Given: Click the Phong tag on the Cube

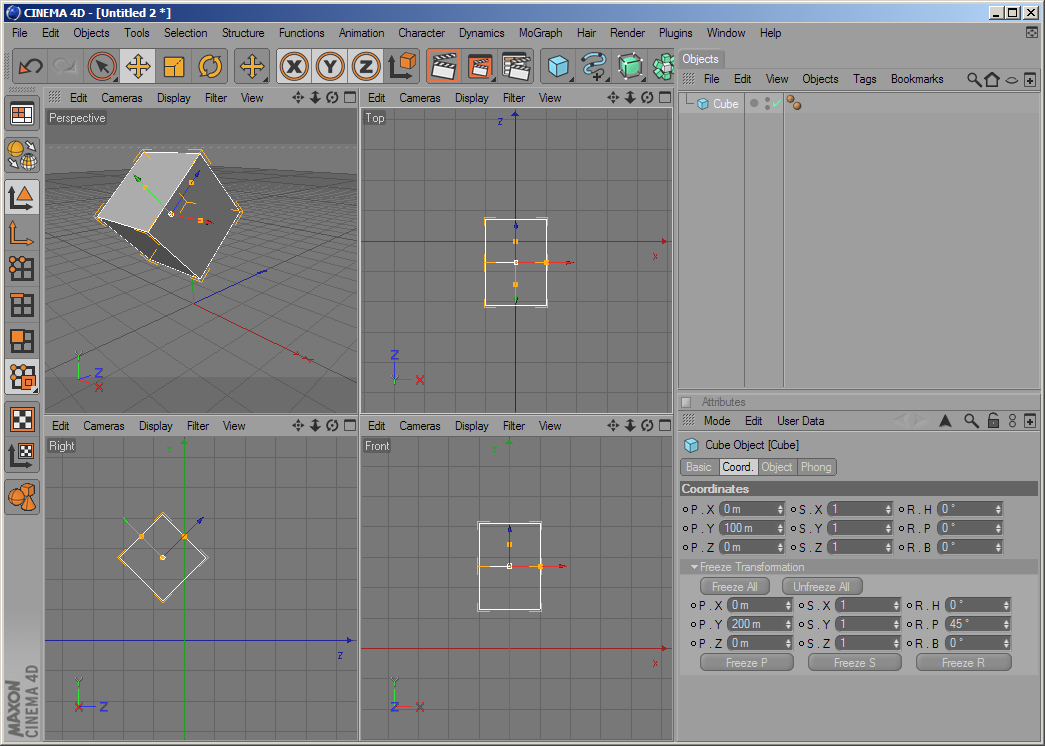Looking at the screenshot, I should pos(793,103).
